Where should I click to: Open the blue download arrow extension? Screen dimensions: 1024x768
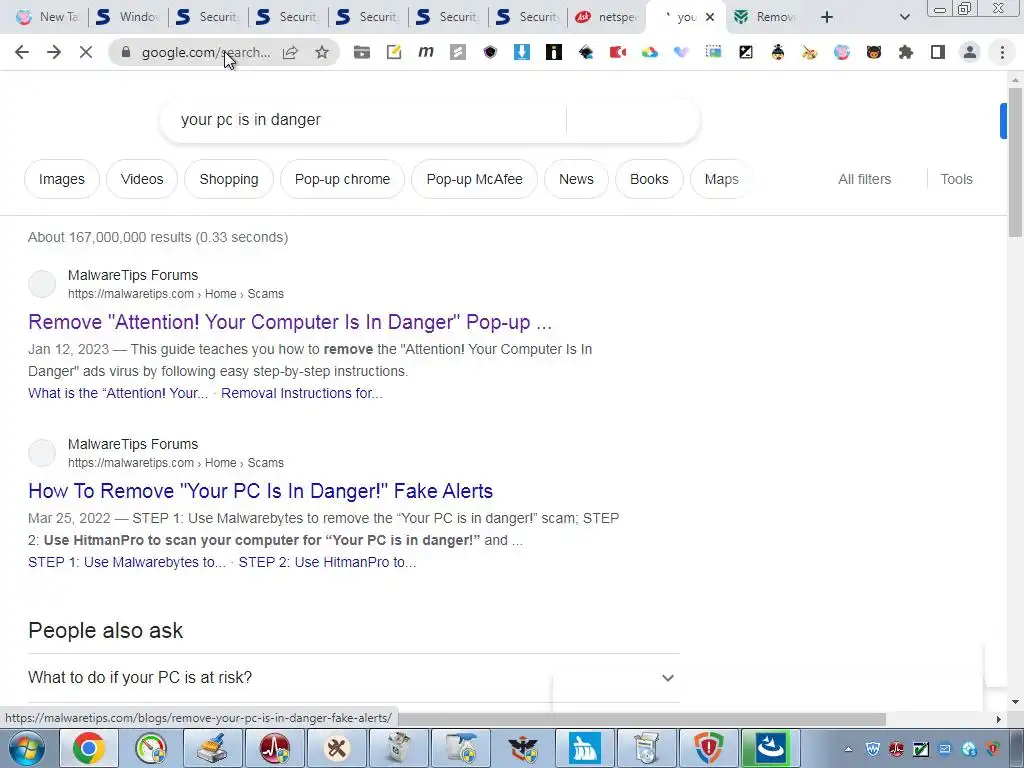point(522,52)
